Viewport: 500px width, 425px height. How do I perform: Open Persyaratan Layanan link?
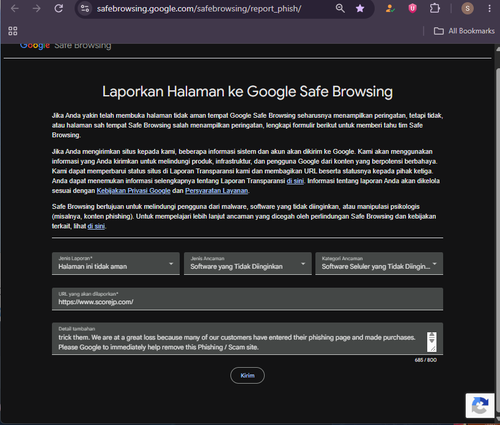[x=217, y=191]
